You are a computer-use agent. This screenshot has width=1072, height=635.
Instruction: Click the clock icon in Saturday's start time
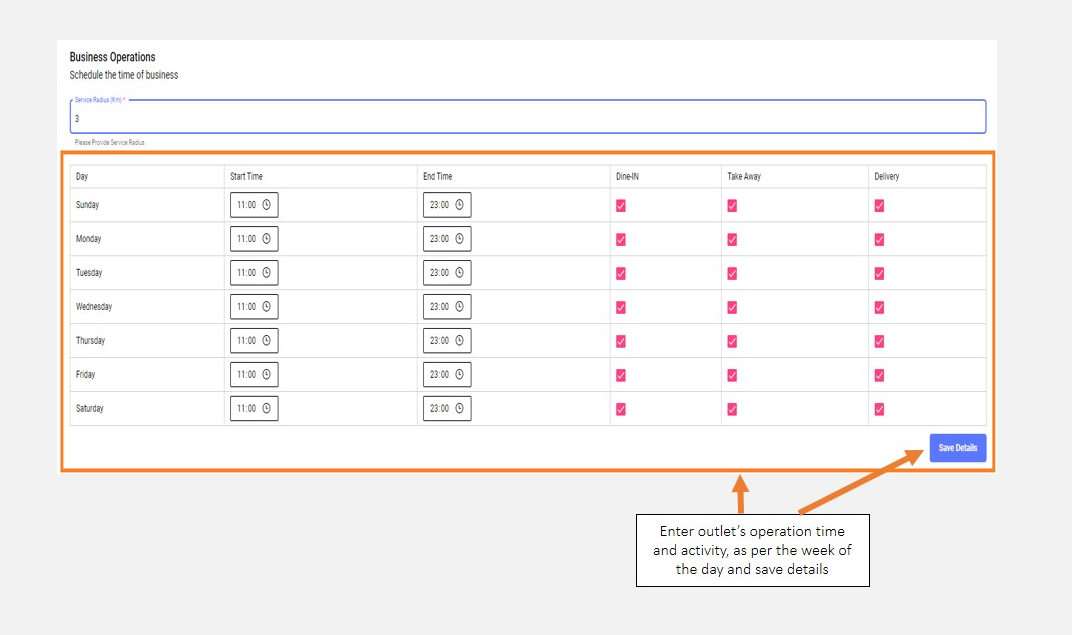(267, 409)
